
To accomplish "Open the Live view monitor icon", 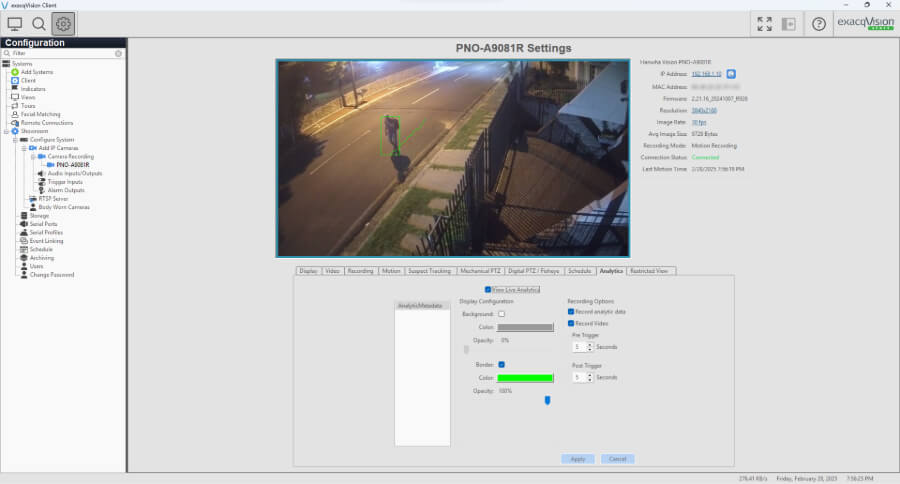I will [15, 23].
